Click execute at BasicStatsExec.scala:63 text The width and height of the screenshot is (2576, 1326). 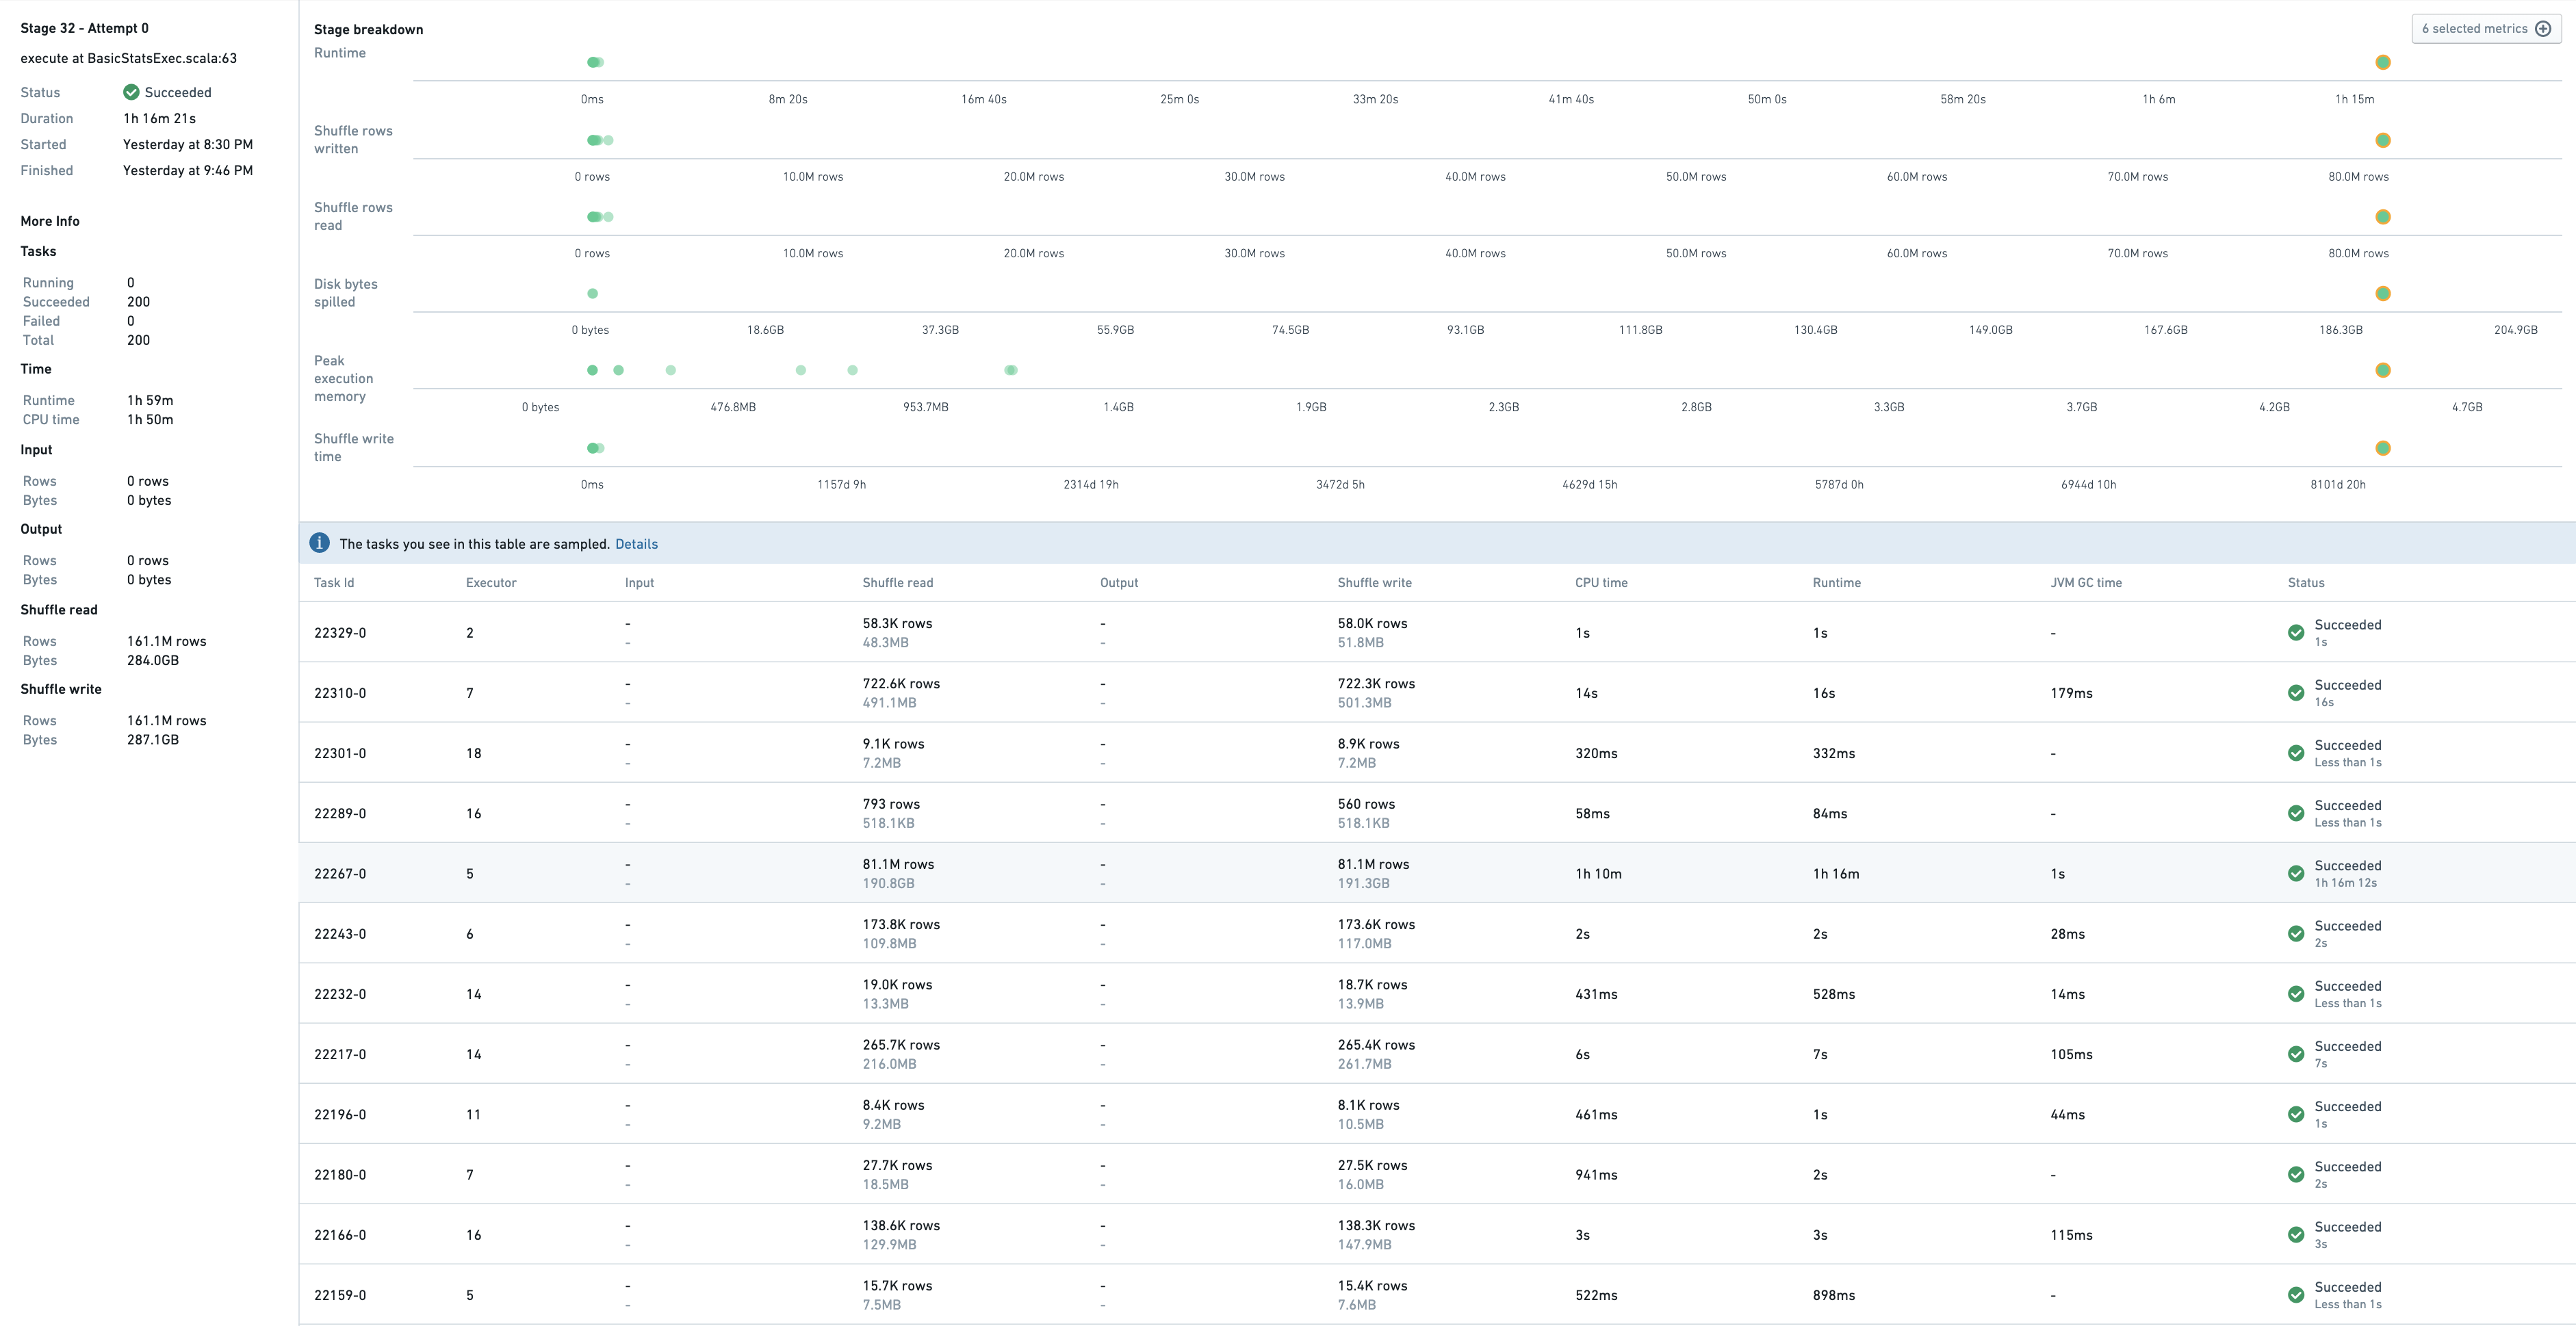point(129,58)
